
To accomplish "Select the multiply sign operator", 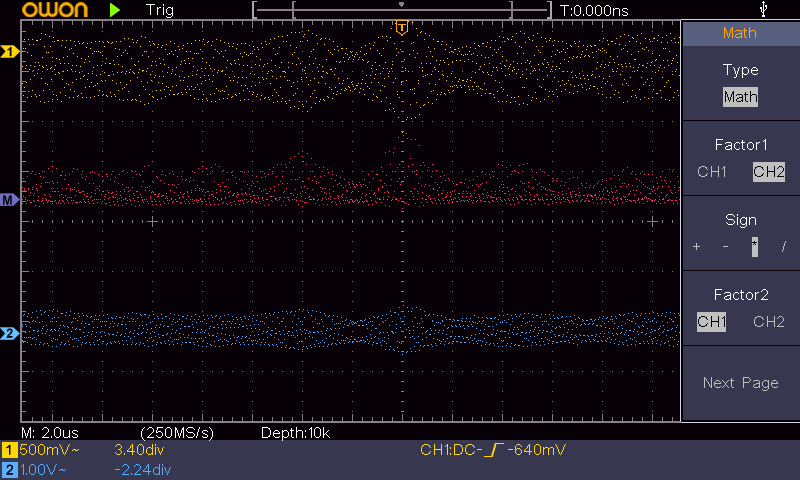I will [x=754, y=247].
